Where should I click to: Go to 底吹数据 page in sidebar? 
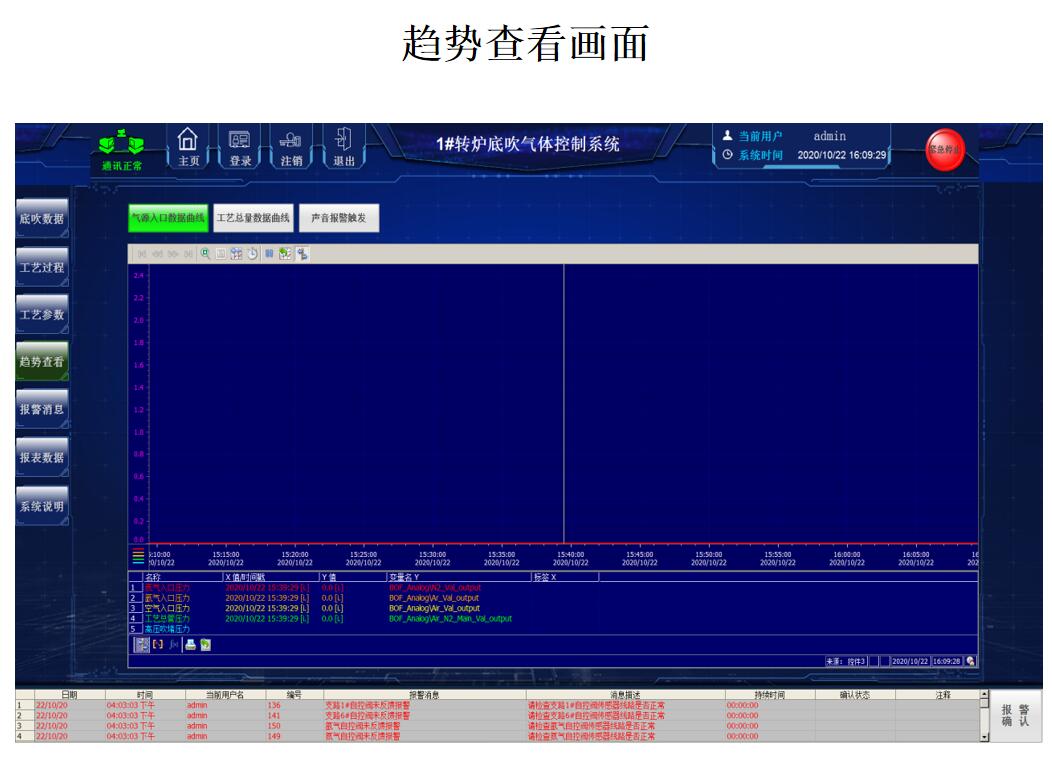pyautogui.click(x=42, y=219)
